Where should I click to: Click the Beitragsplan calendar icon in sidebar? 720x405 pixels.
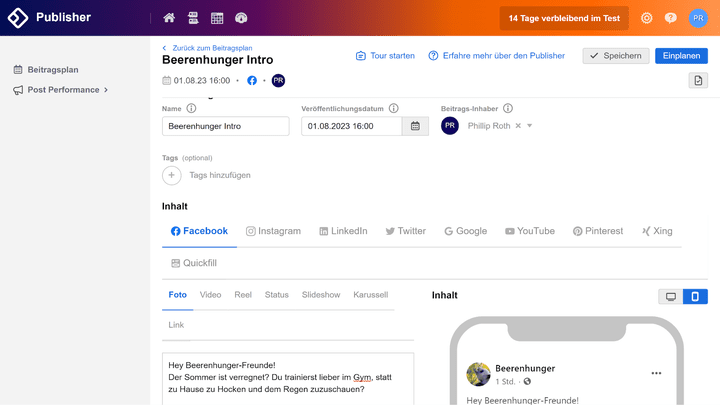point(18,70)
